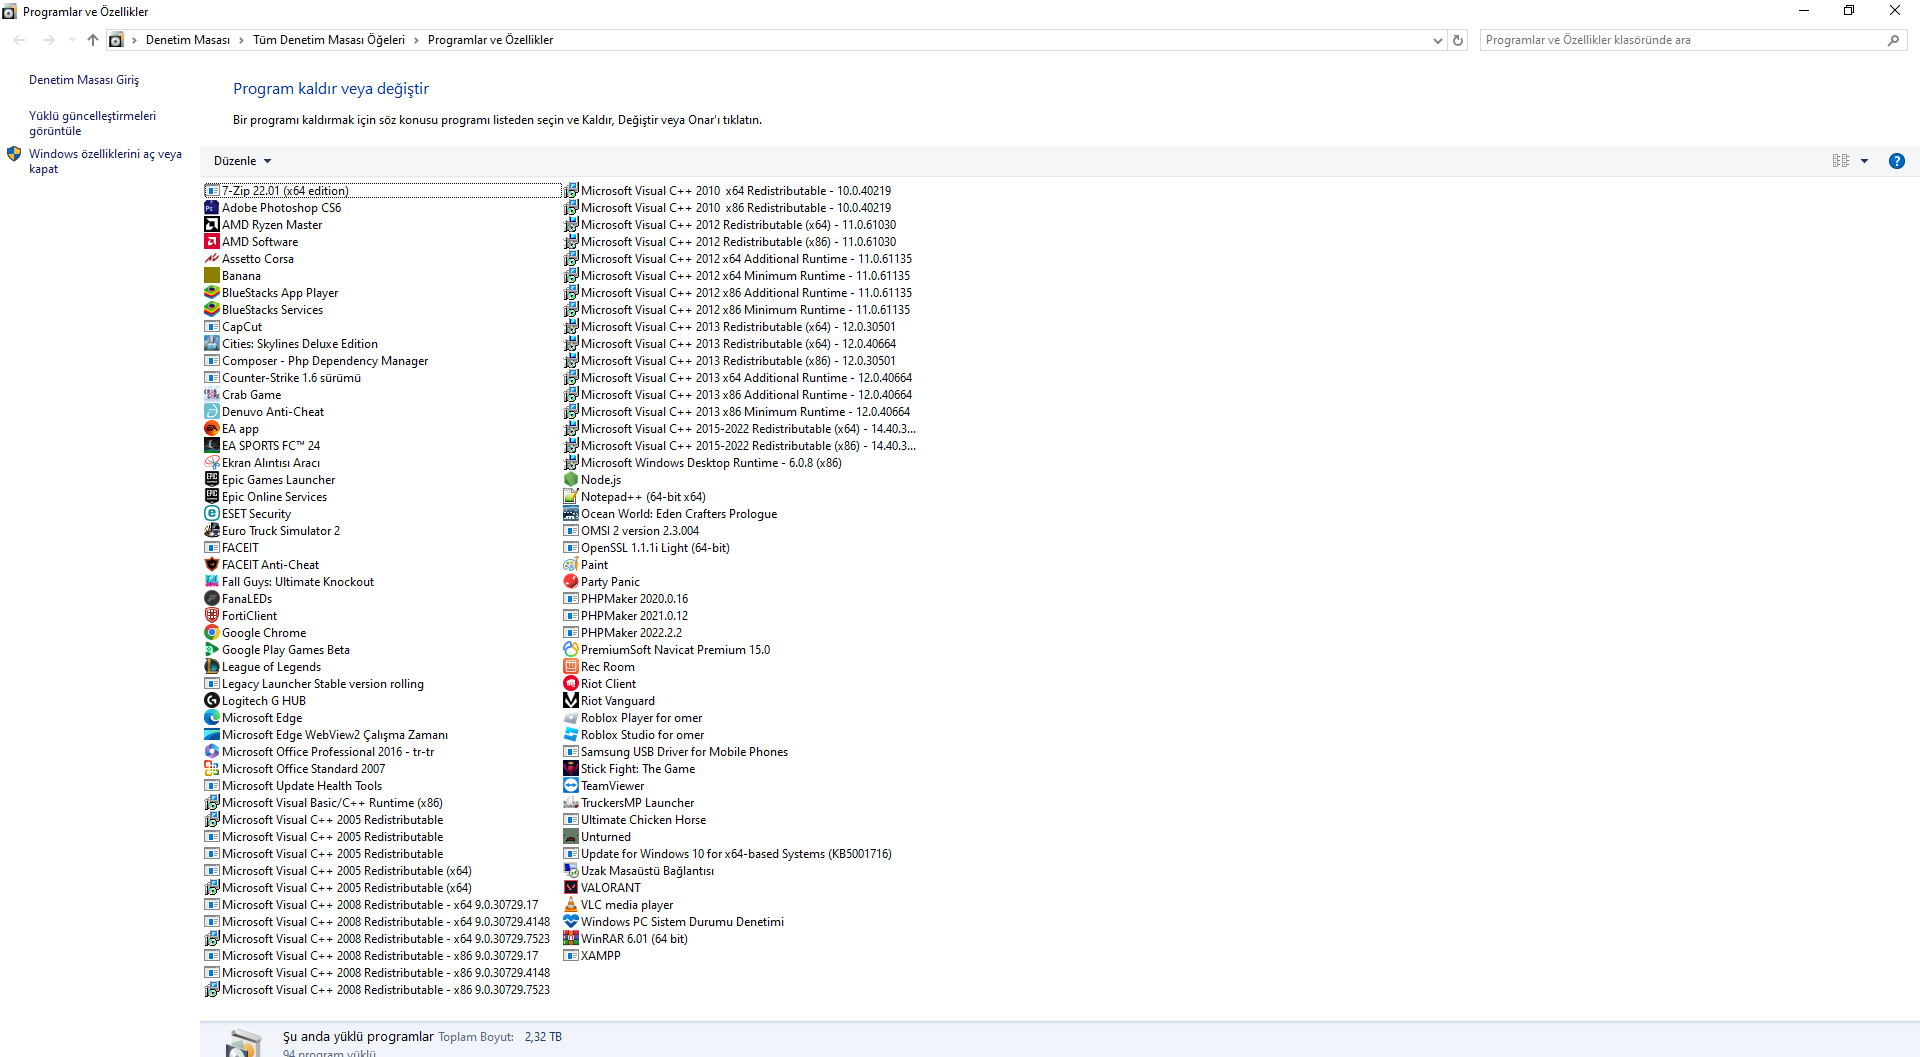
Task: Click the Rec Room icon
Action: (x=571, y=667)
